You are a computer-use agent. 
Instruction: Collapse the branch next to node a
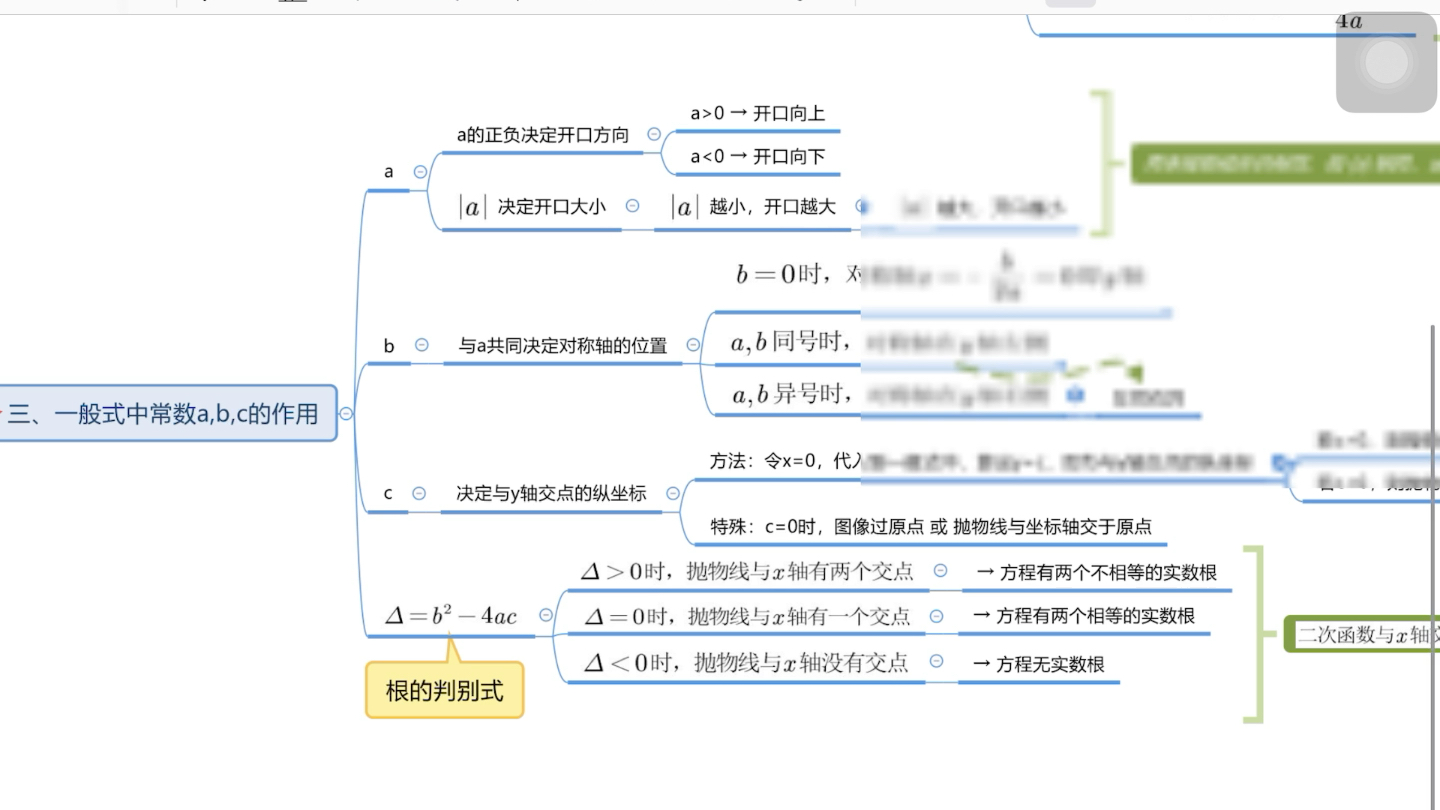[x=420, y=172]
